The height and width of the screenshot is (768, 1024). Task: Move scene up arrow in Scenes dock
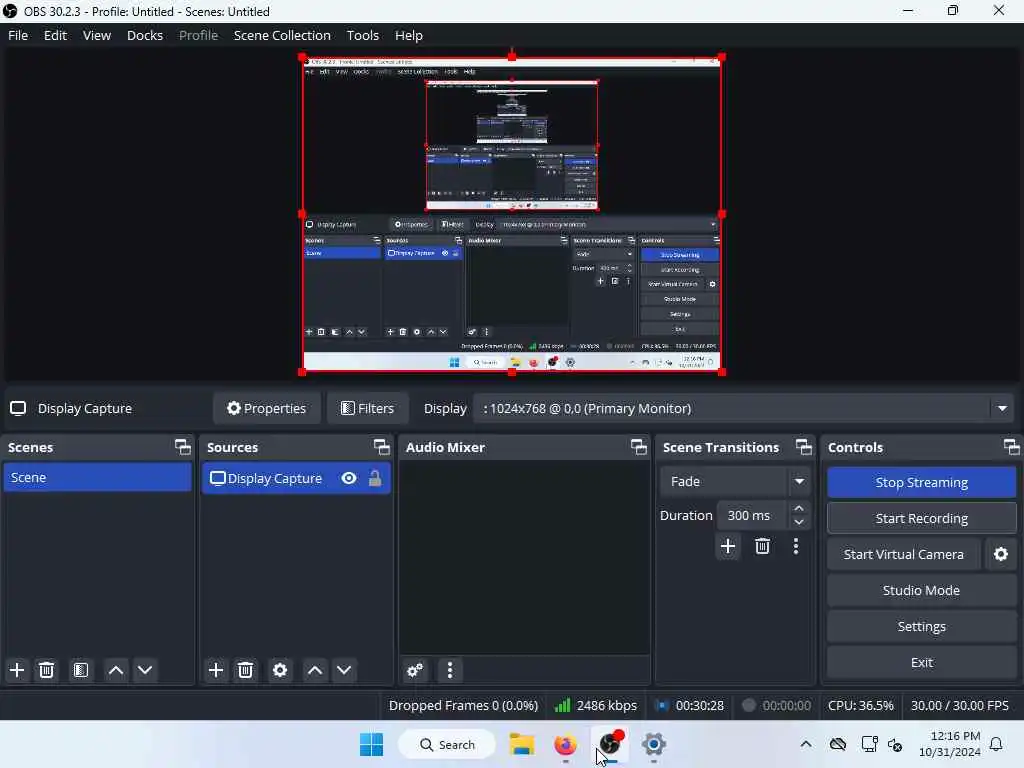(x=116, y=670)
